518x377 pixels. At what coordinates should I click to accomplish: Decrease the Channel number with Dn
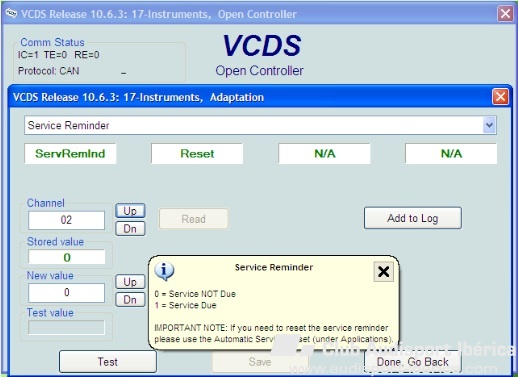pyautogui.click(x=130, y=229)
